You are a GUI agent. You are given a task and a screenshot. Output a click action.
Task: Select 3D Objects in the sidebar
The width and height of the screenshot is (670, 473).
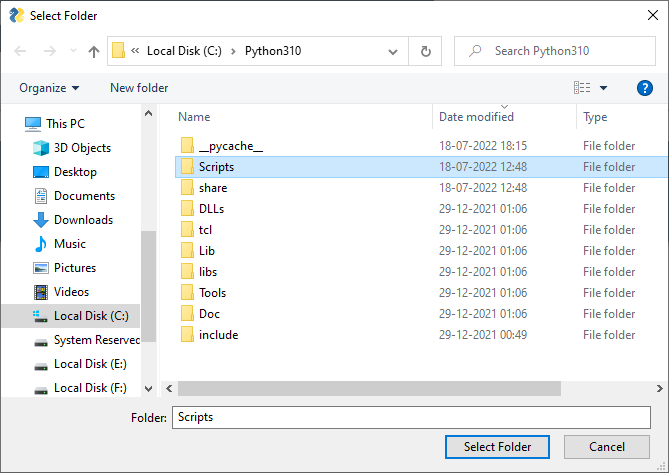coord(82,148)
